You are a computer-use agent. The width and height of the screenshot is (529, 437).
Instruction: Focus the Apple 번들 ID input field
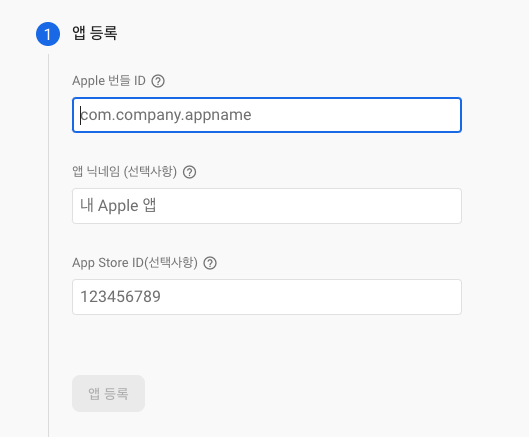click(x=267, y=115)
